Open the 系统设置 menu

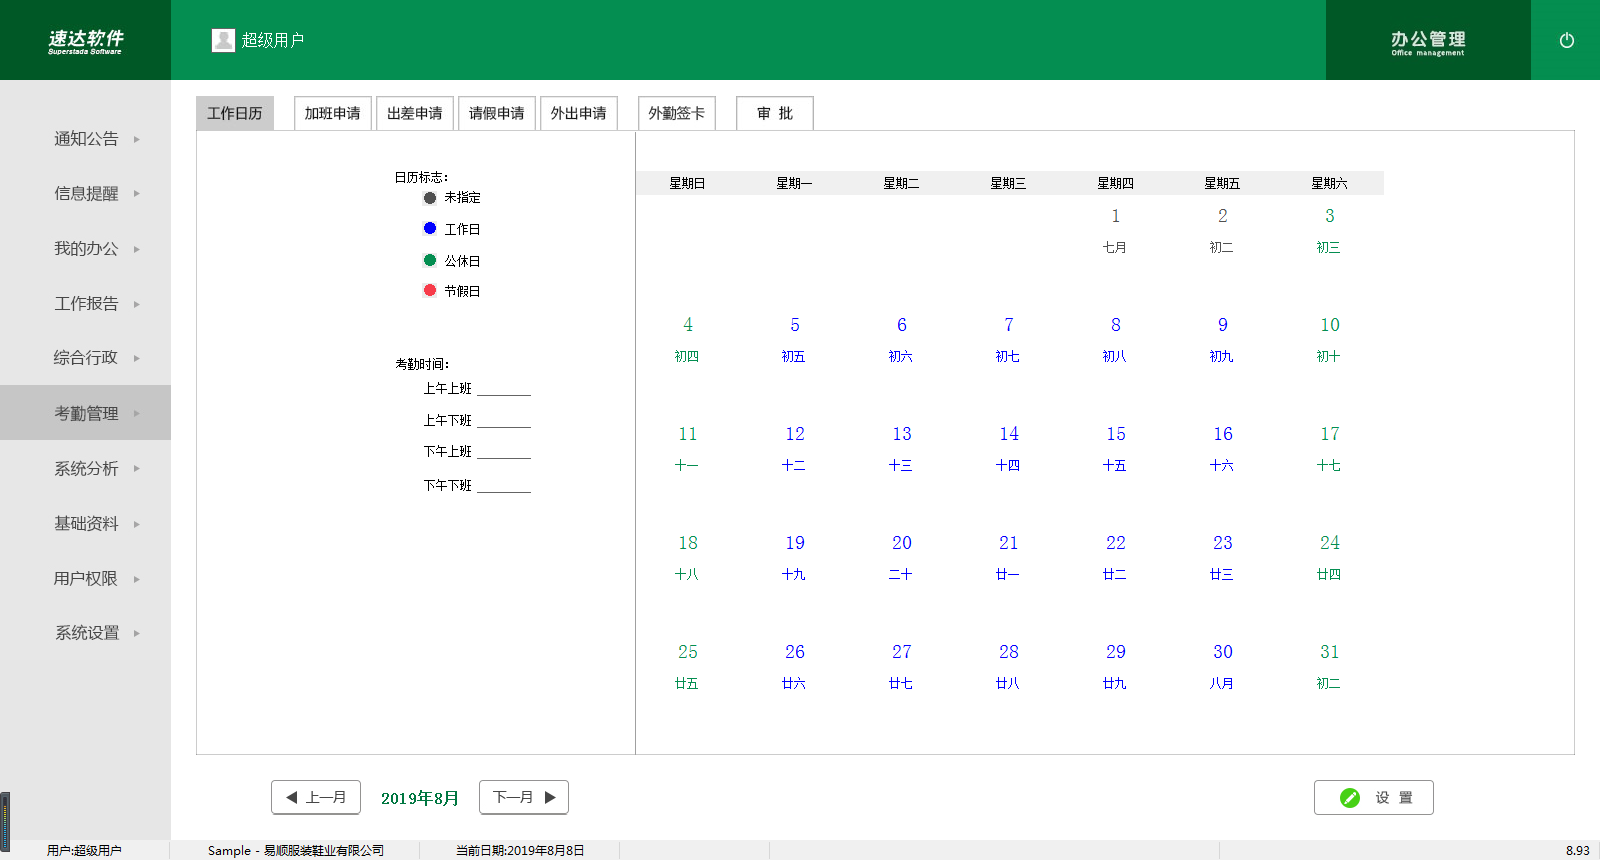86,633
